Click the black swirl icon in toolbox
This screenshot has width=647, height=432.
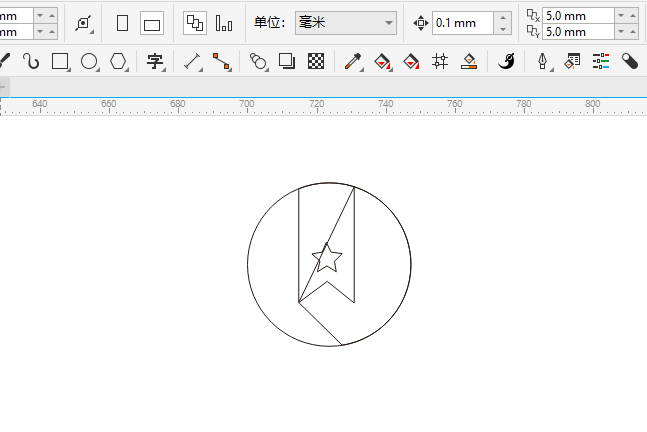(x=506, y=61)
